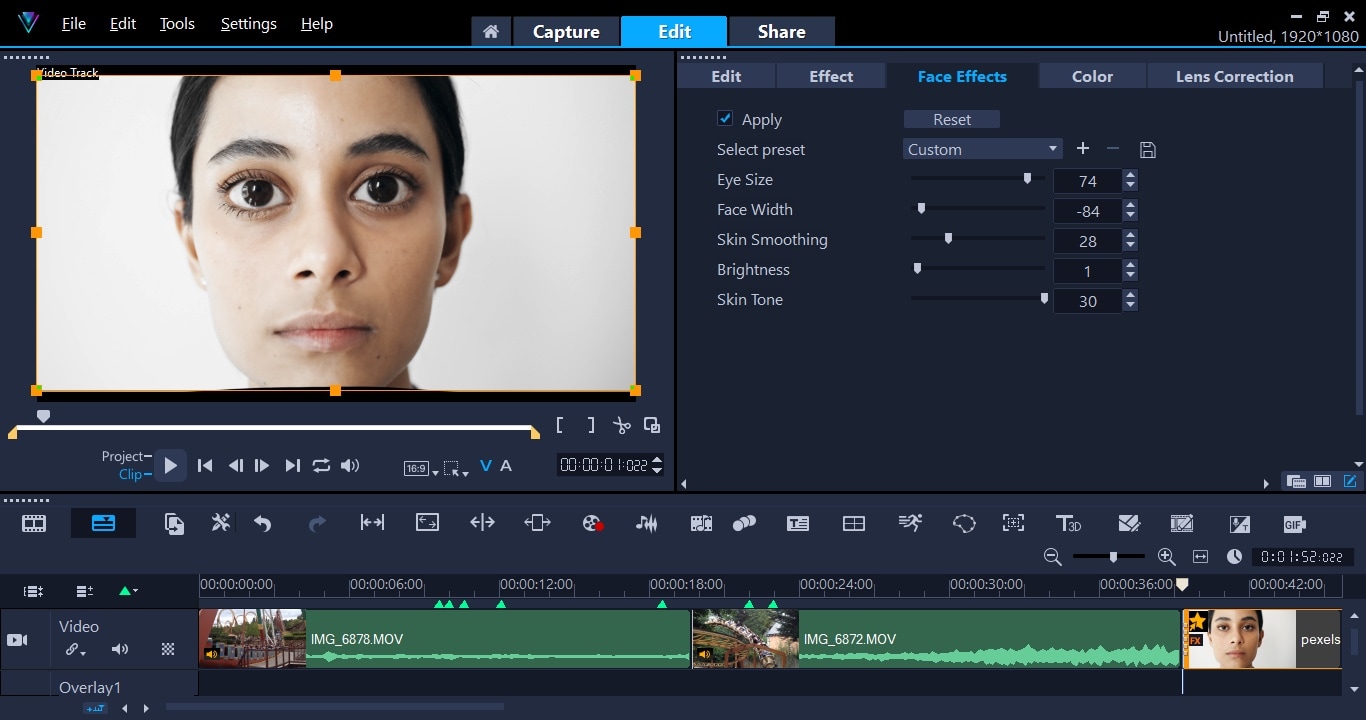Open the Subtitle Editor
Image resolution: width=1366 pixels, height=720 pixels.
798,523
